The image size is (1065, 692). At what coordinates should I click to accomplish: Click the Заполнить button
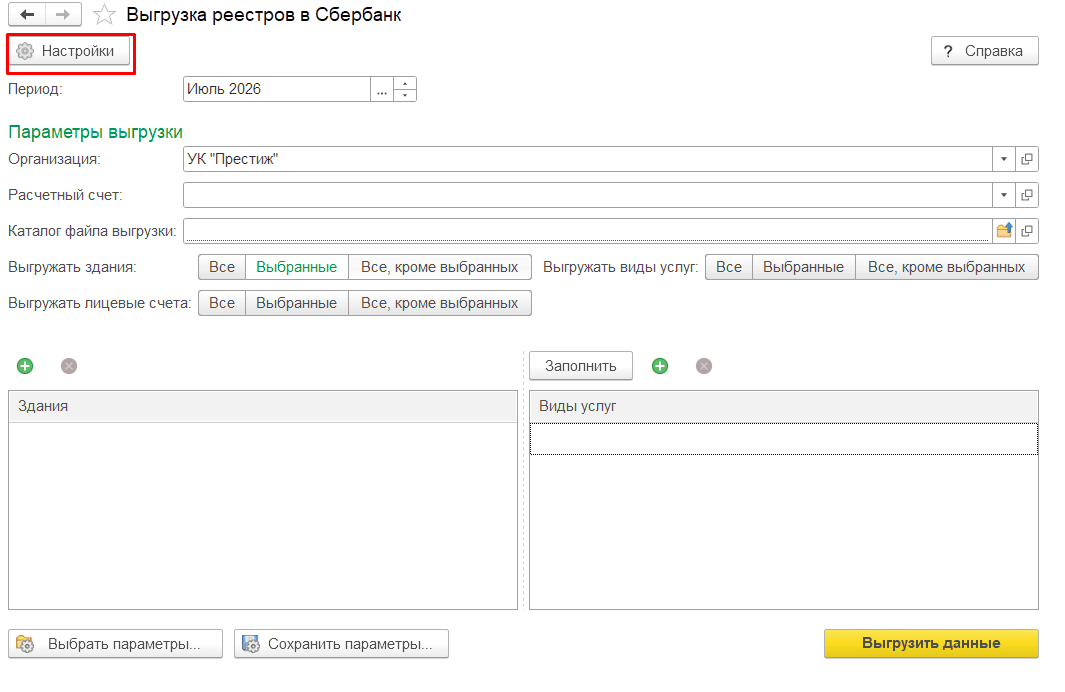pos(581,366)
